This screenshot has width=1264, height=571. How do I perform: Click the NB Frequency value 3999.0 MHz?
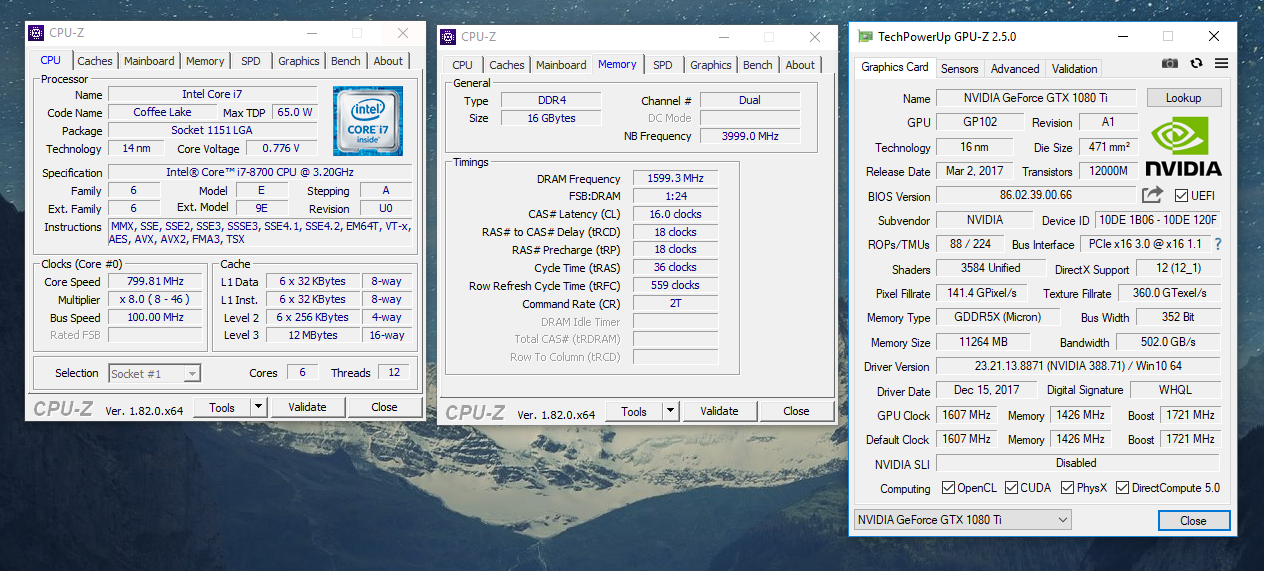pos(750,136)
